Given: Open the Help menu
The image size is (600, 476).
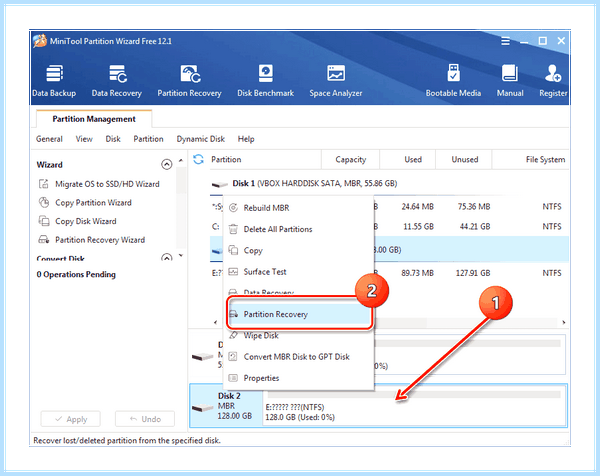Looking at the screenshot, I should (246, 139).
